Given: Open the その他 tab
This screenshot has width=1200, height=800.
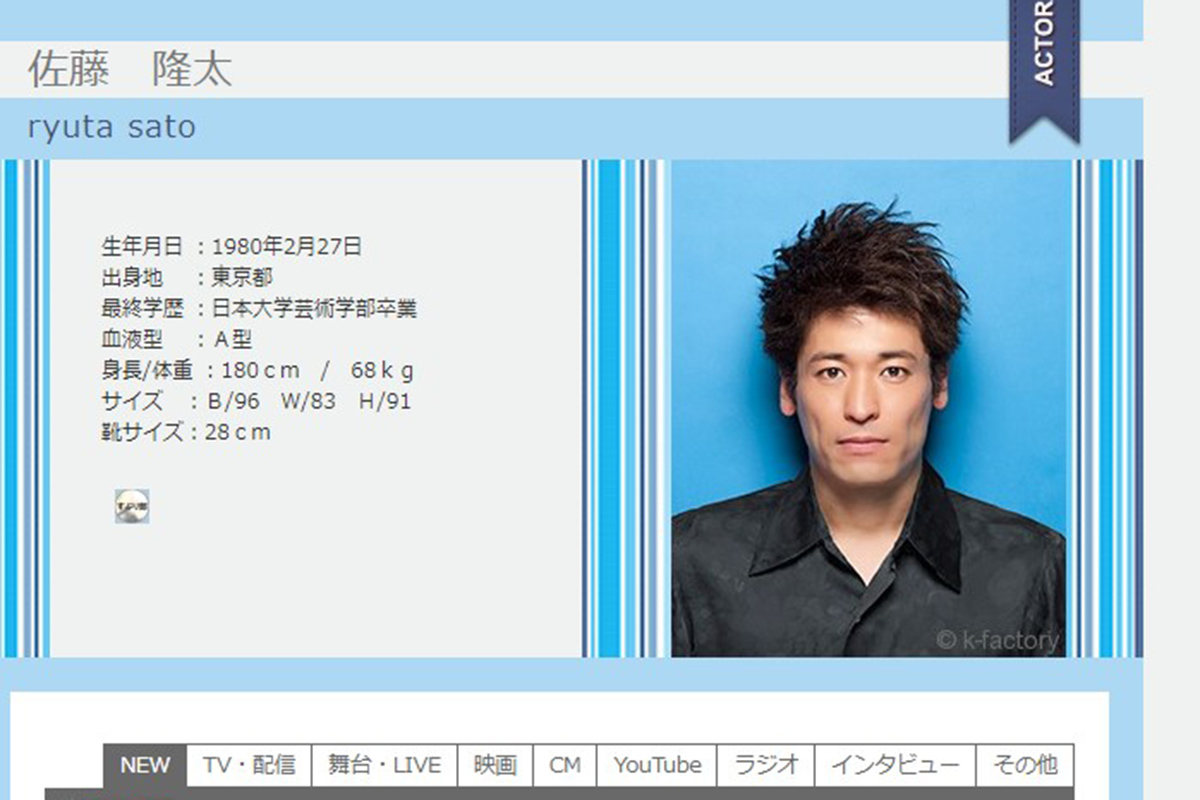Looking at the screenshot, I should click(1025, 766).
